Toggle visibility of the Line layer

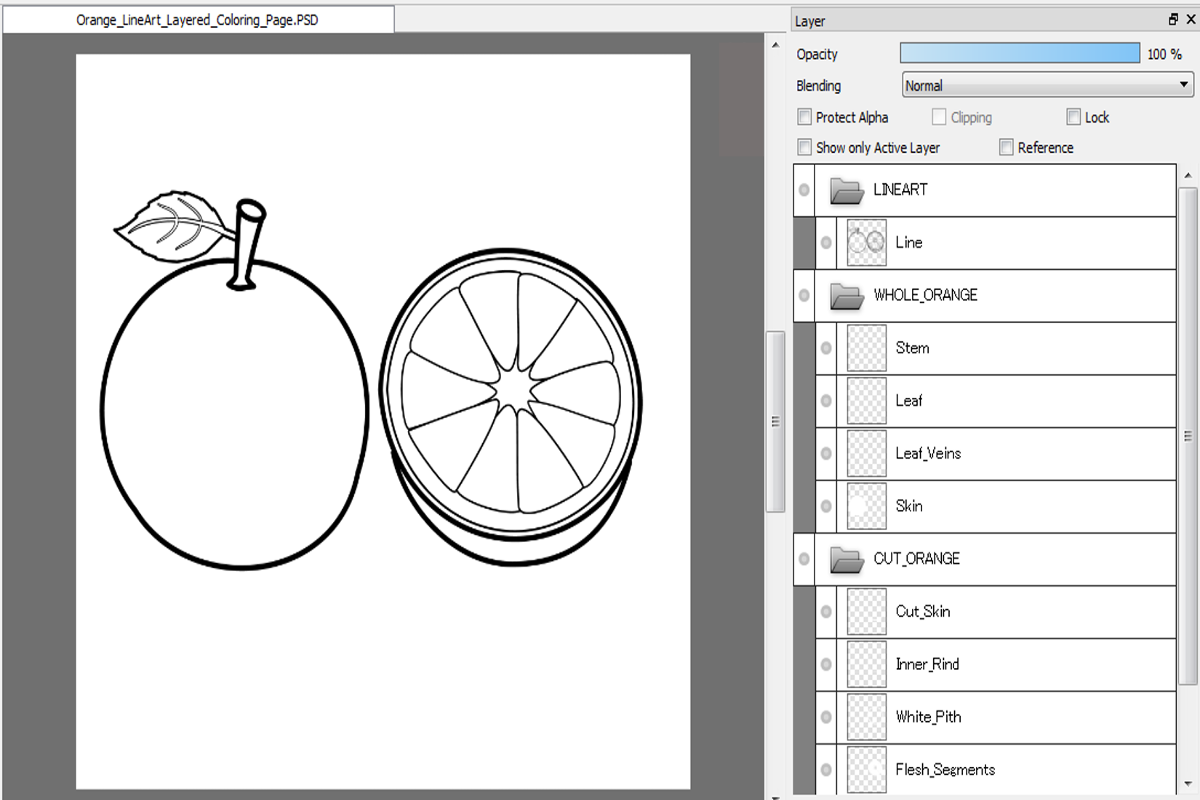pyautogui.click(x=826, y=243)
